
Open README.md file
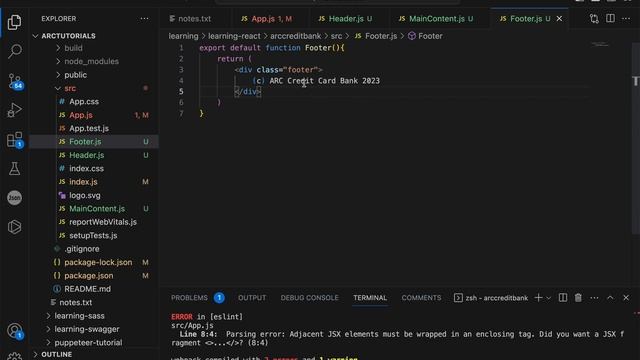(87, 289)
